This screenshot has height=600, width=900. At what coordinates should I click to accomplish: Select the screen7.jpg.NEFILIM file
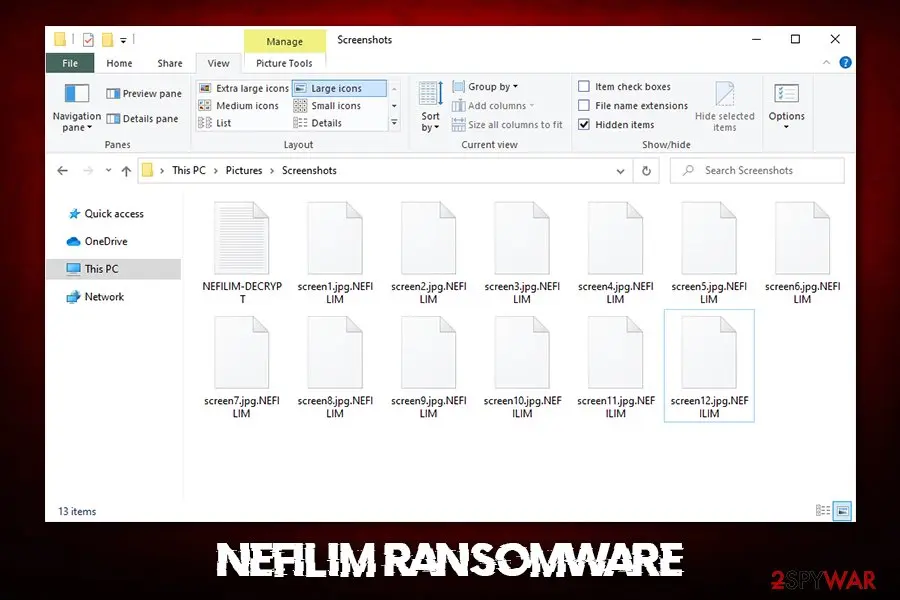(x=242, y=367)
